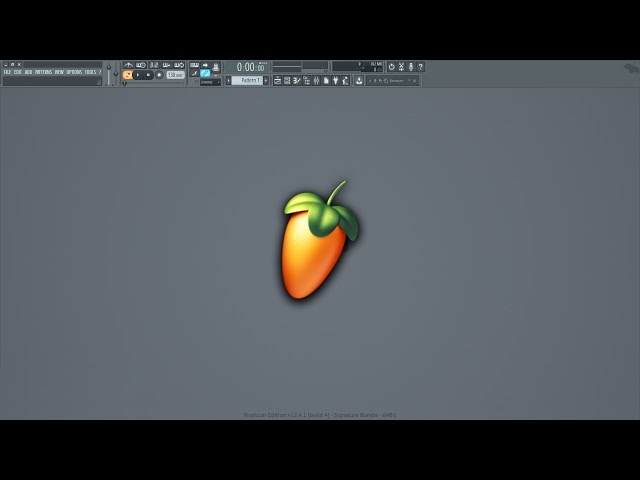Toggle loop recording
The height and width of the screenshot is (480, 640).
point(179,65)
